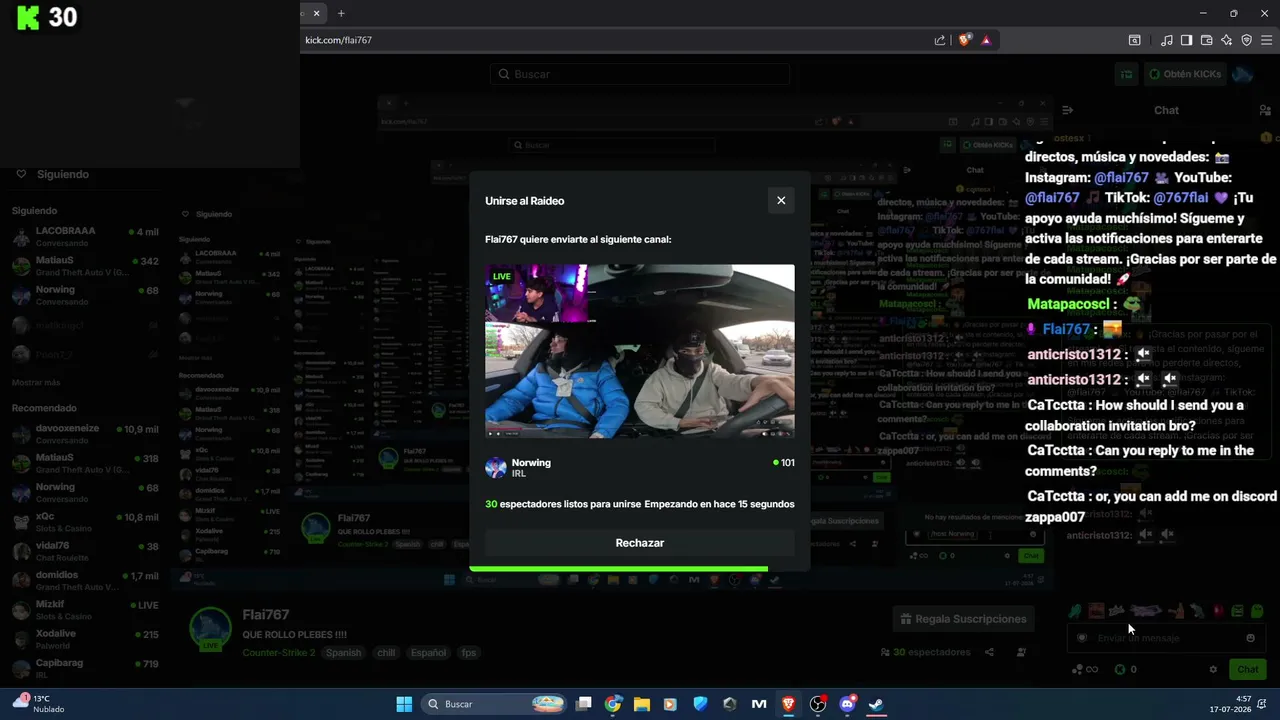Click the Windows taskbar Buscar search box

pyautogui.click(x=495, y=704)
